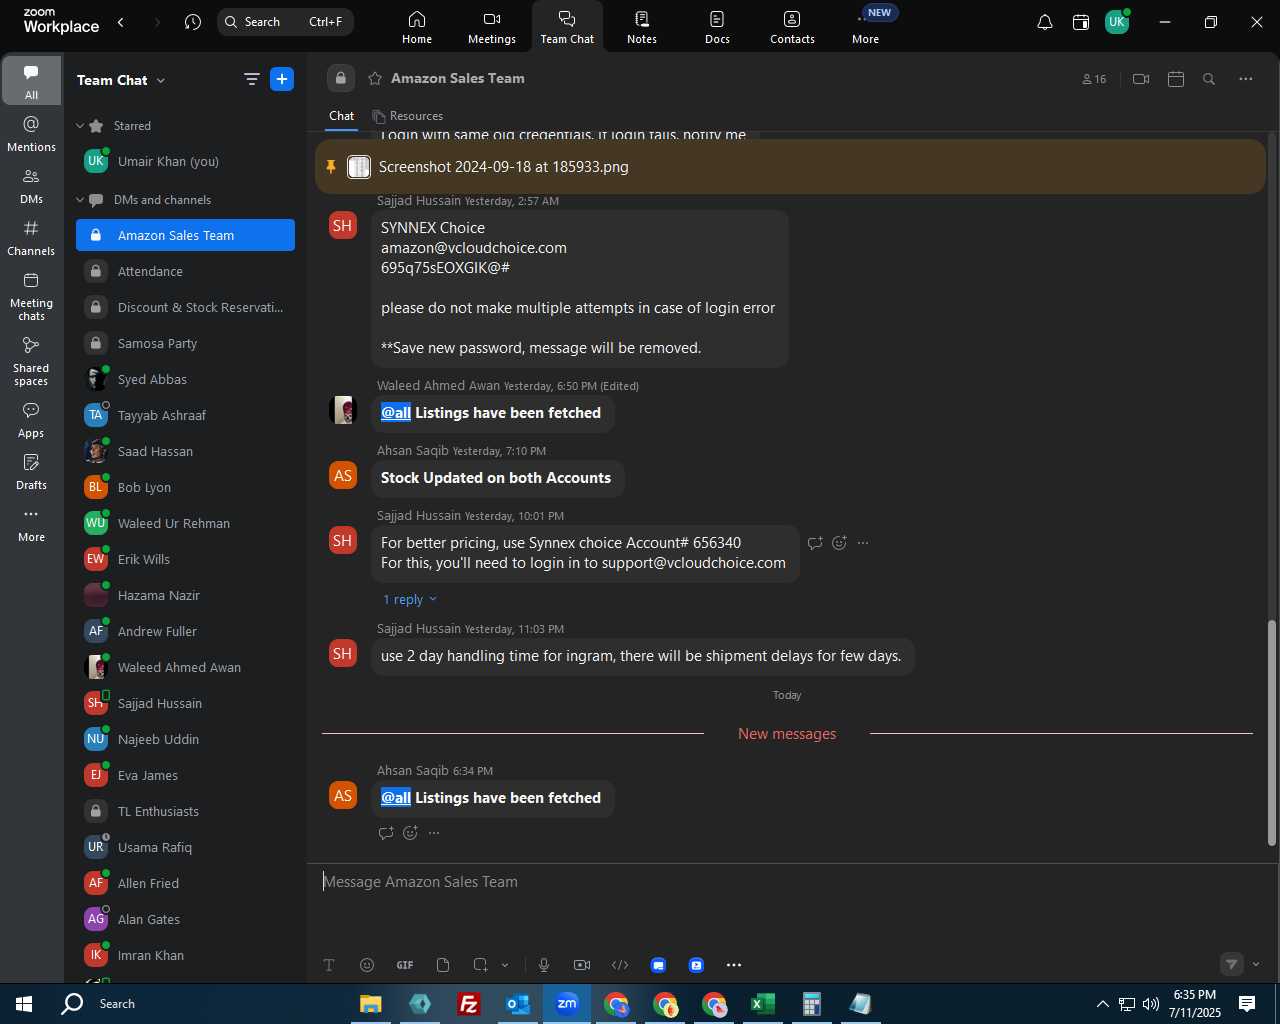Switch to the Chat tab
This screenshot has height=1024, width=1280.
click(x=341, y=116)
